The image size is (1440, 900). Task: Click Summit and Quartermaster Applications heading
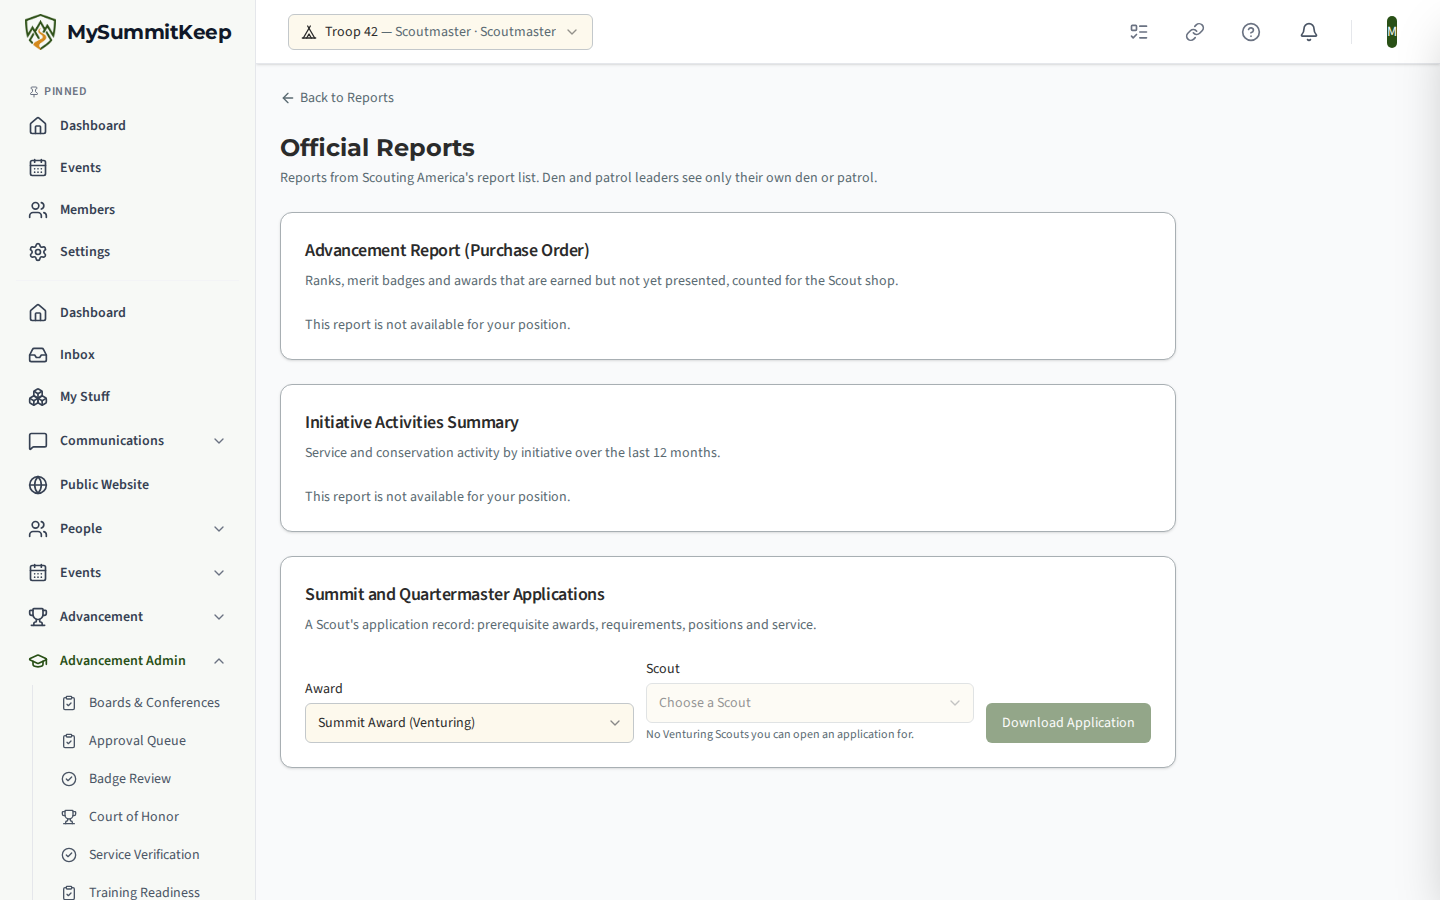tap(455, 594)
